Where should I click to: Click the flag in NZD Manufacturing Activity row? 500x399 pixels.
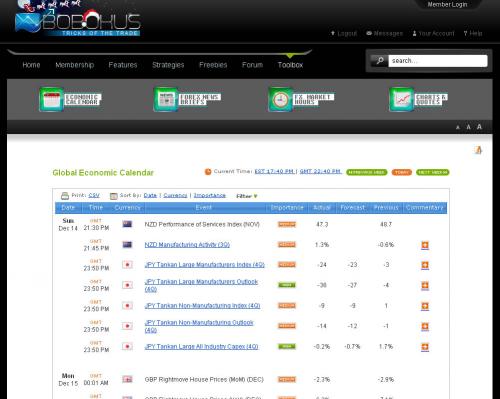pyautogui.click(x=127, y=245)
